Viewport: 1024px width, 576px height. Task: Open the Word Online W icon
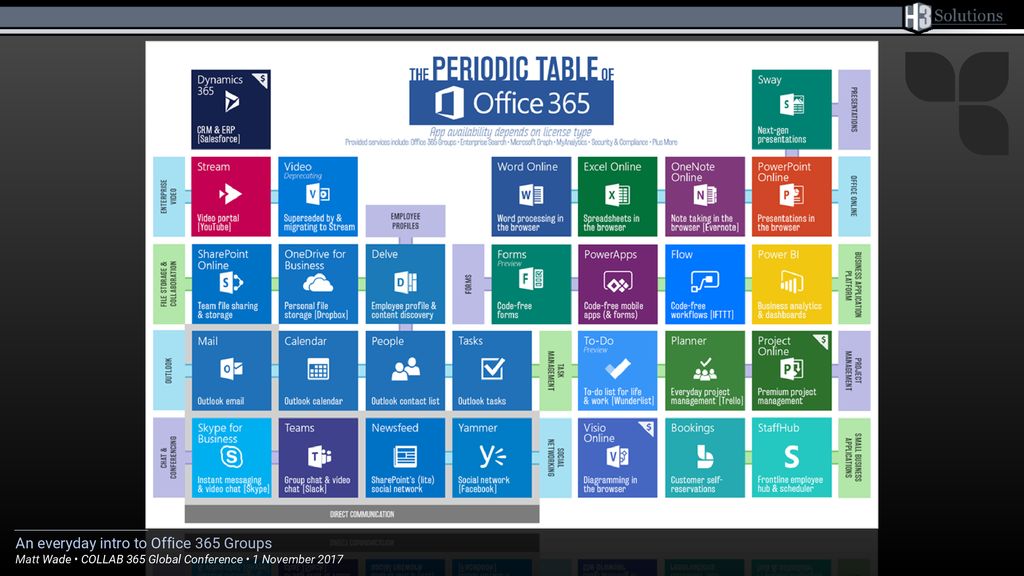click(x=531, y=195)
